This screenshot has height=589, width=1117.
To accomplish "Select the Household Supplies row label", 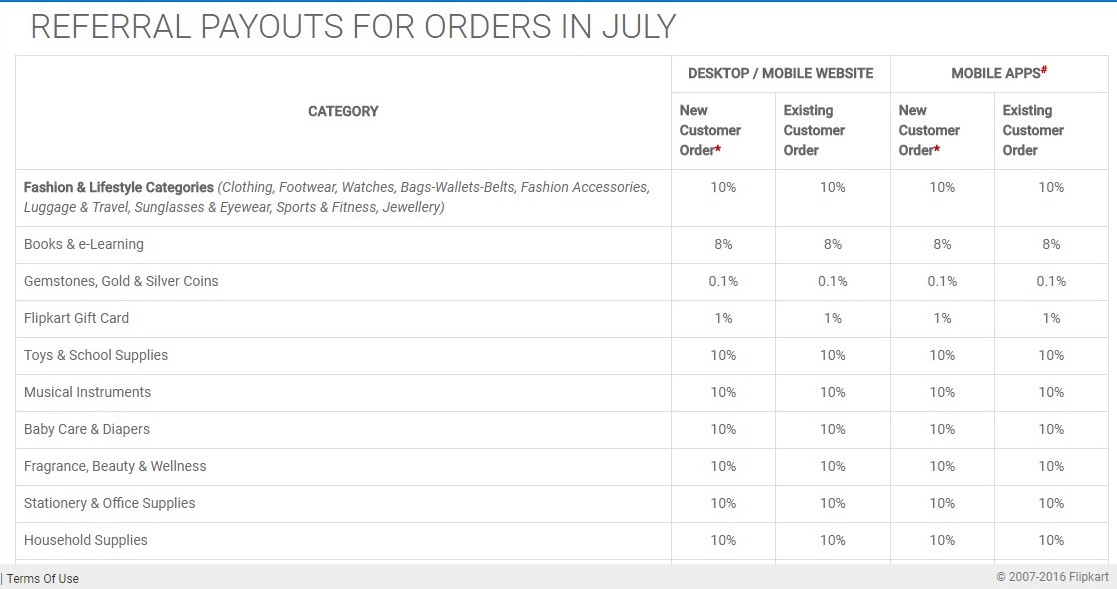I will pos(85,541).
